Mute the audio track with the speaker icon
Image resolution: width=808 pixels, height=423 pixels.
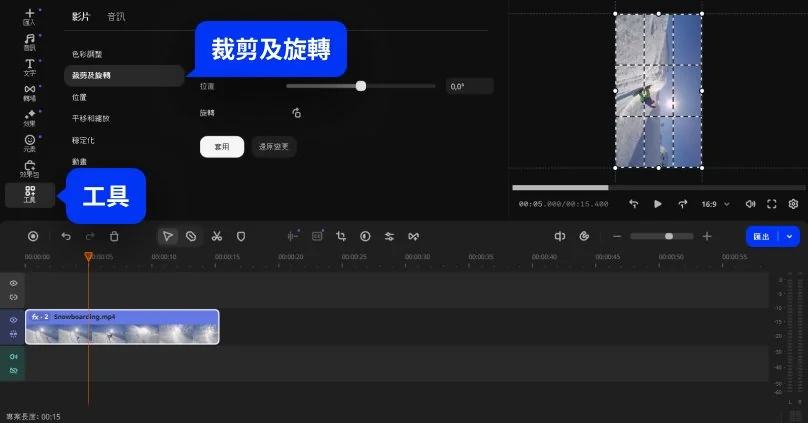pyautogui.click(x=14, y=356)
